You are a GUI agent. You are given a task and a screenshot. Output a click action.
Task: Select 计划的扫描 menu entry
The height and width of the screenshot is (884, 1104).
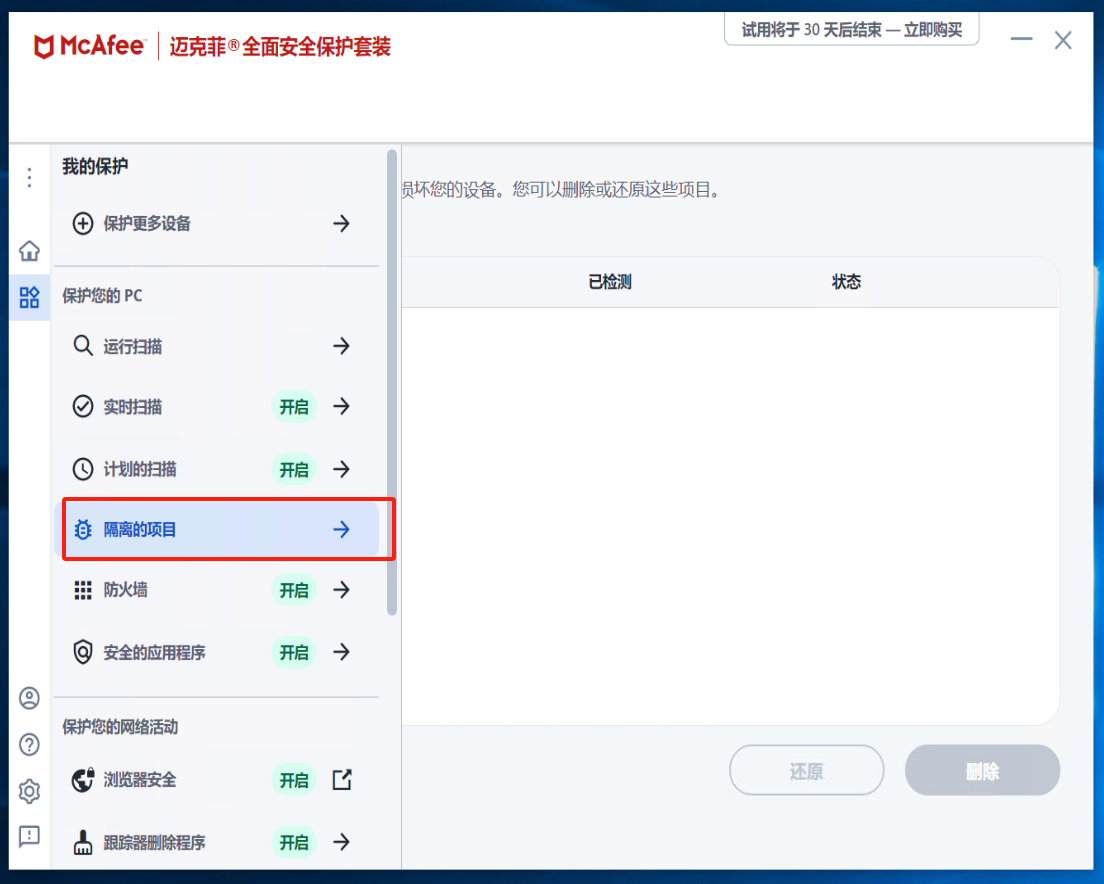(216, 469)
